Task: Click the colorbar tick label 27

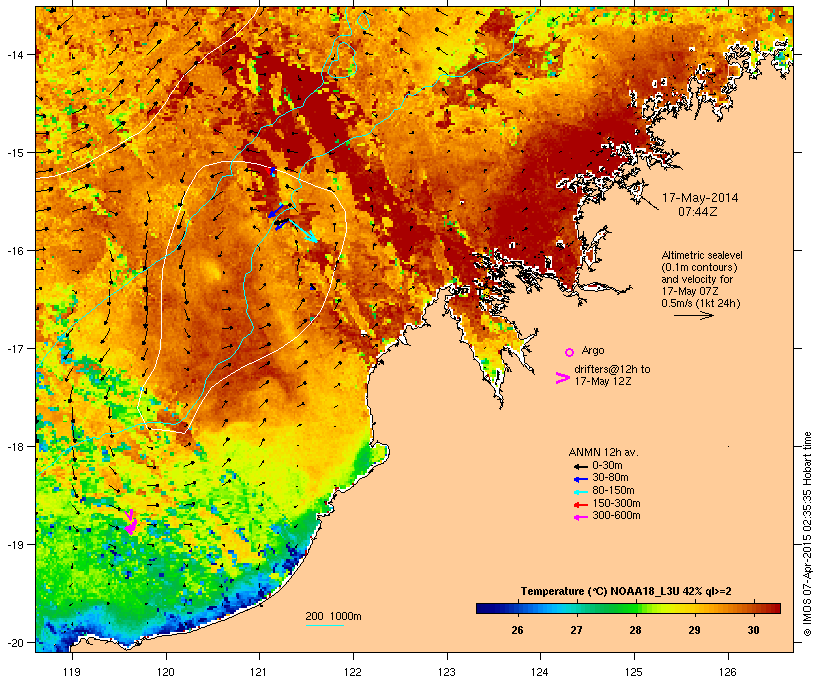Action: click(576, 630)
